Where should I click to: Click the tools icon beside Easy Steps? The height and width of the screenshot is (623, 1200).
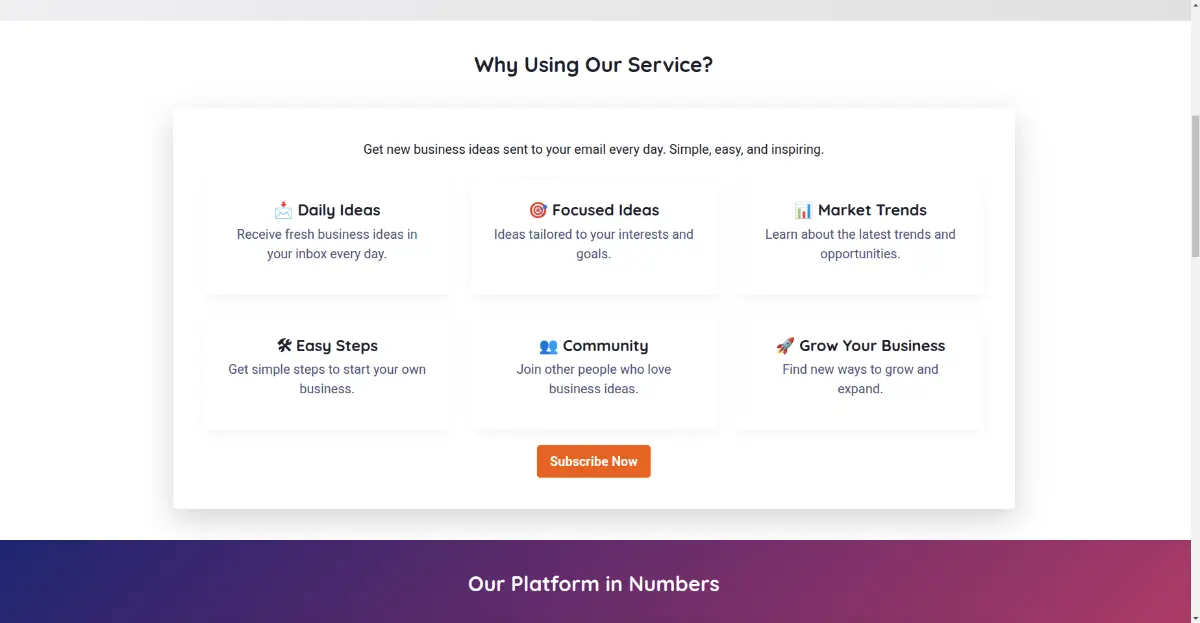[x=284, y=345]
